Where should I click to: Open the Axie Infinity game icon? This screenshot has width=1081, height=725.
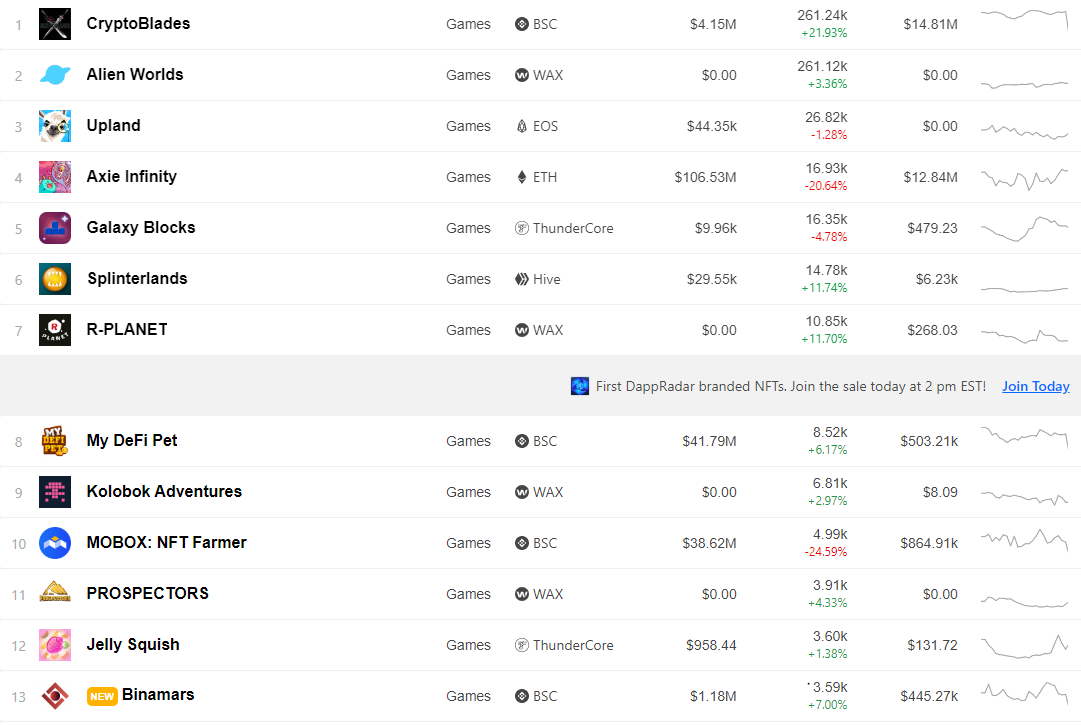(54, 177)
